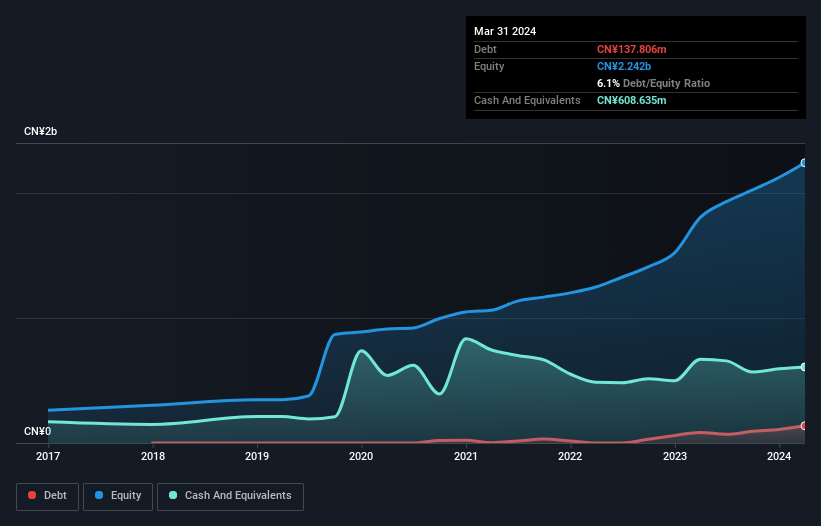Click the Mar 31 2024 tooltip date
Image resolution: width=821 pixels, height=526 pixels.
tap(505, 31)
